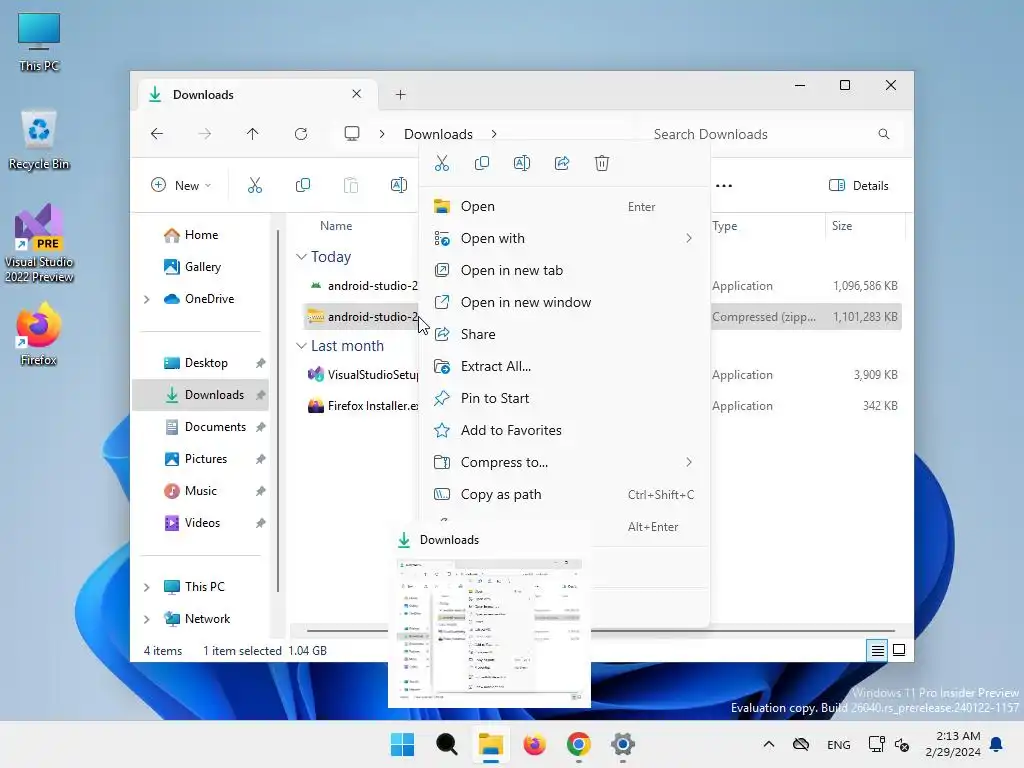Open Chrome from the taskbar
The width and height of the screenshot is (1024, 768).
(579, 744)
